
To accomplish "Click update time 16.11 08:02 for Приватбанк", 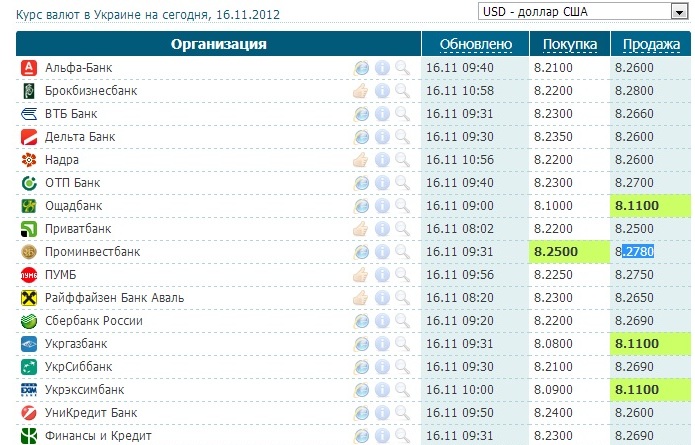I will click(x=460, y=229).
